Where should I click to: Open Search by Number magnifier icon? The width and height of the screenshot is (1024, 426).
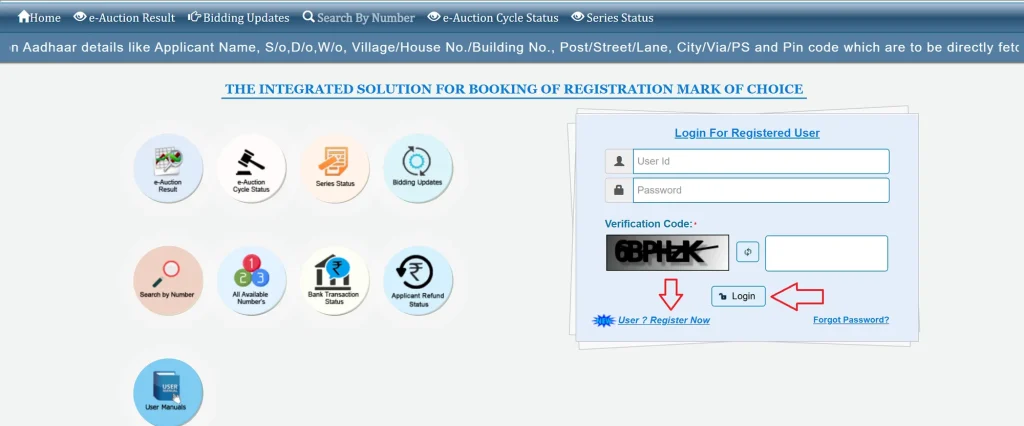[168, 280]
